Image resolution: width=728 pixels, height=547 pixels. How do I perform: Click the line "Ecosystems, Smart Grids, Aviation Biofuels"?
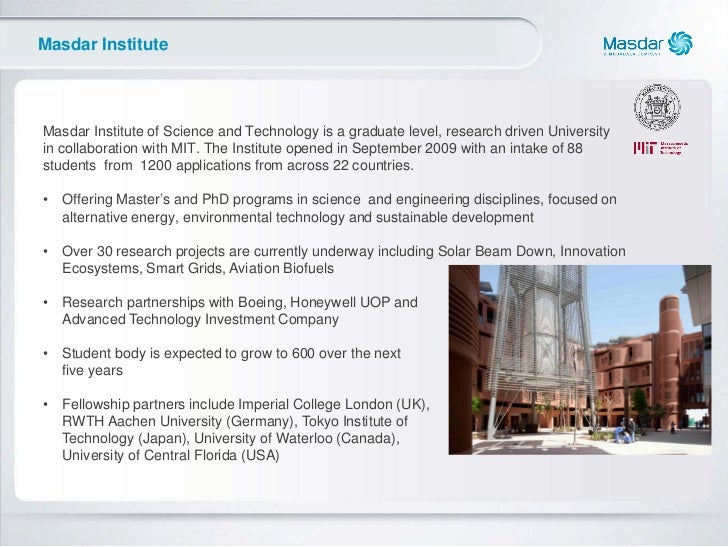pyautogui.click(x=198, y=268)
